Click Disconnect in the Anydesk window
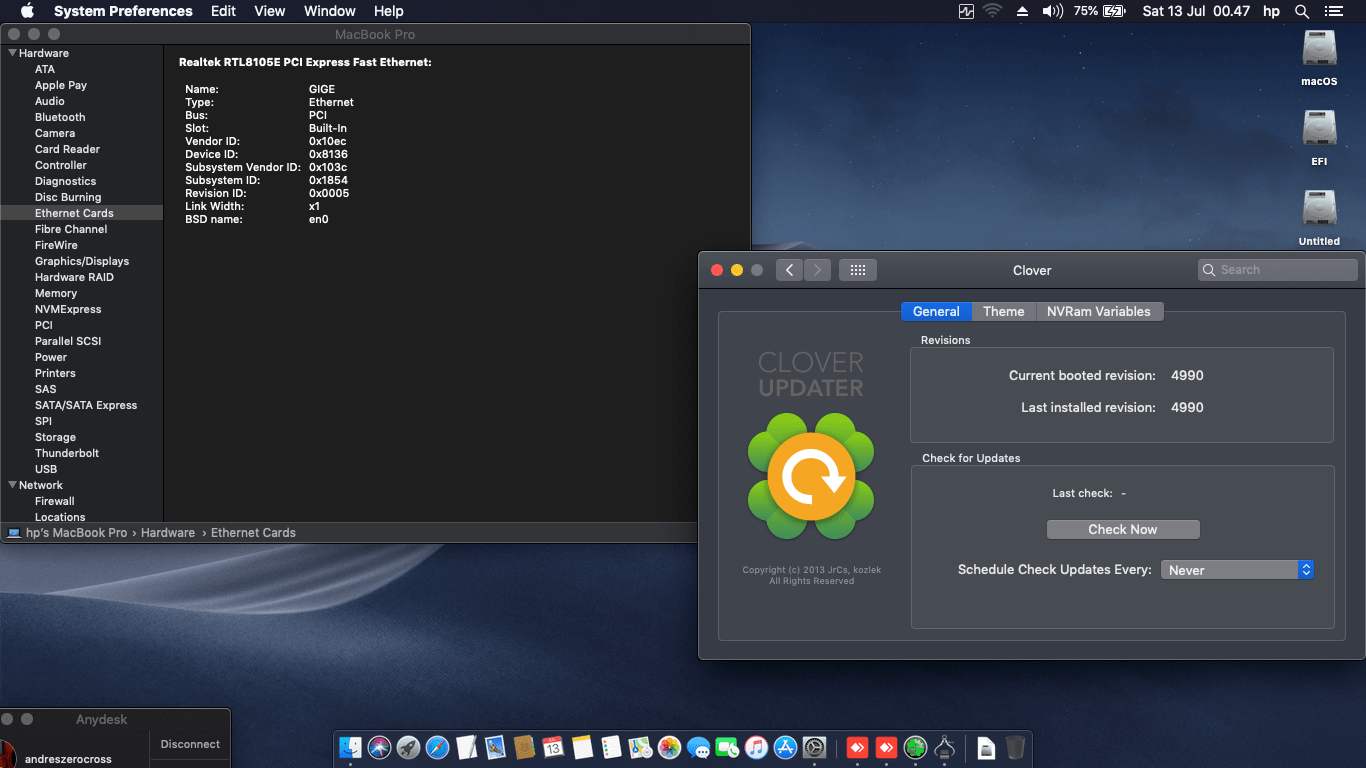Viewport: 1366px width, 768px height. 190,744
